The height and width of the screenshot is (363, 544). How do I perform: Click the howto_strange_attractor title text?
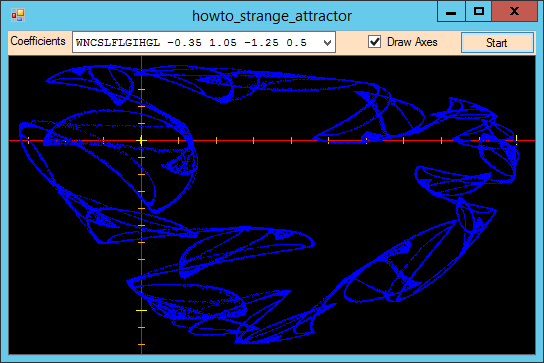pos(272,16)
